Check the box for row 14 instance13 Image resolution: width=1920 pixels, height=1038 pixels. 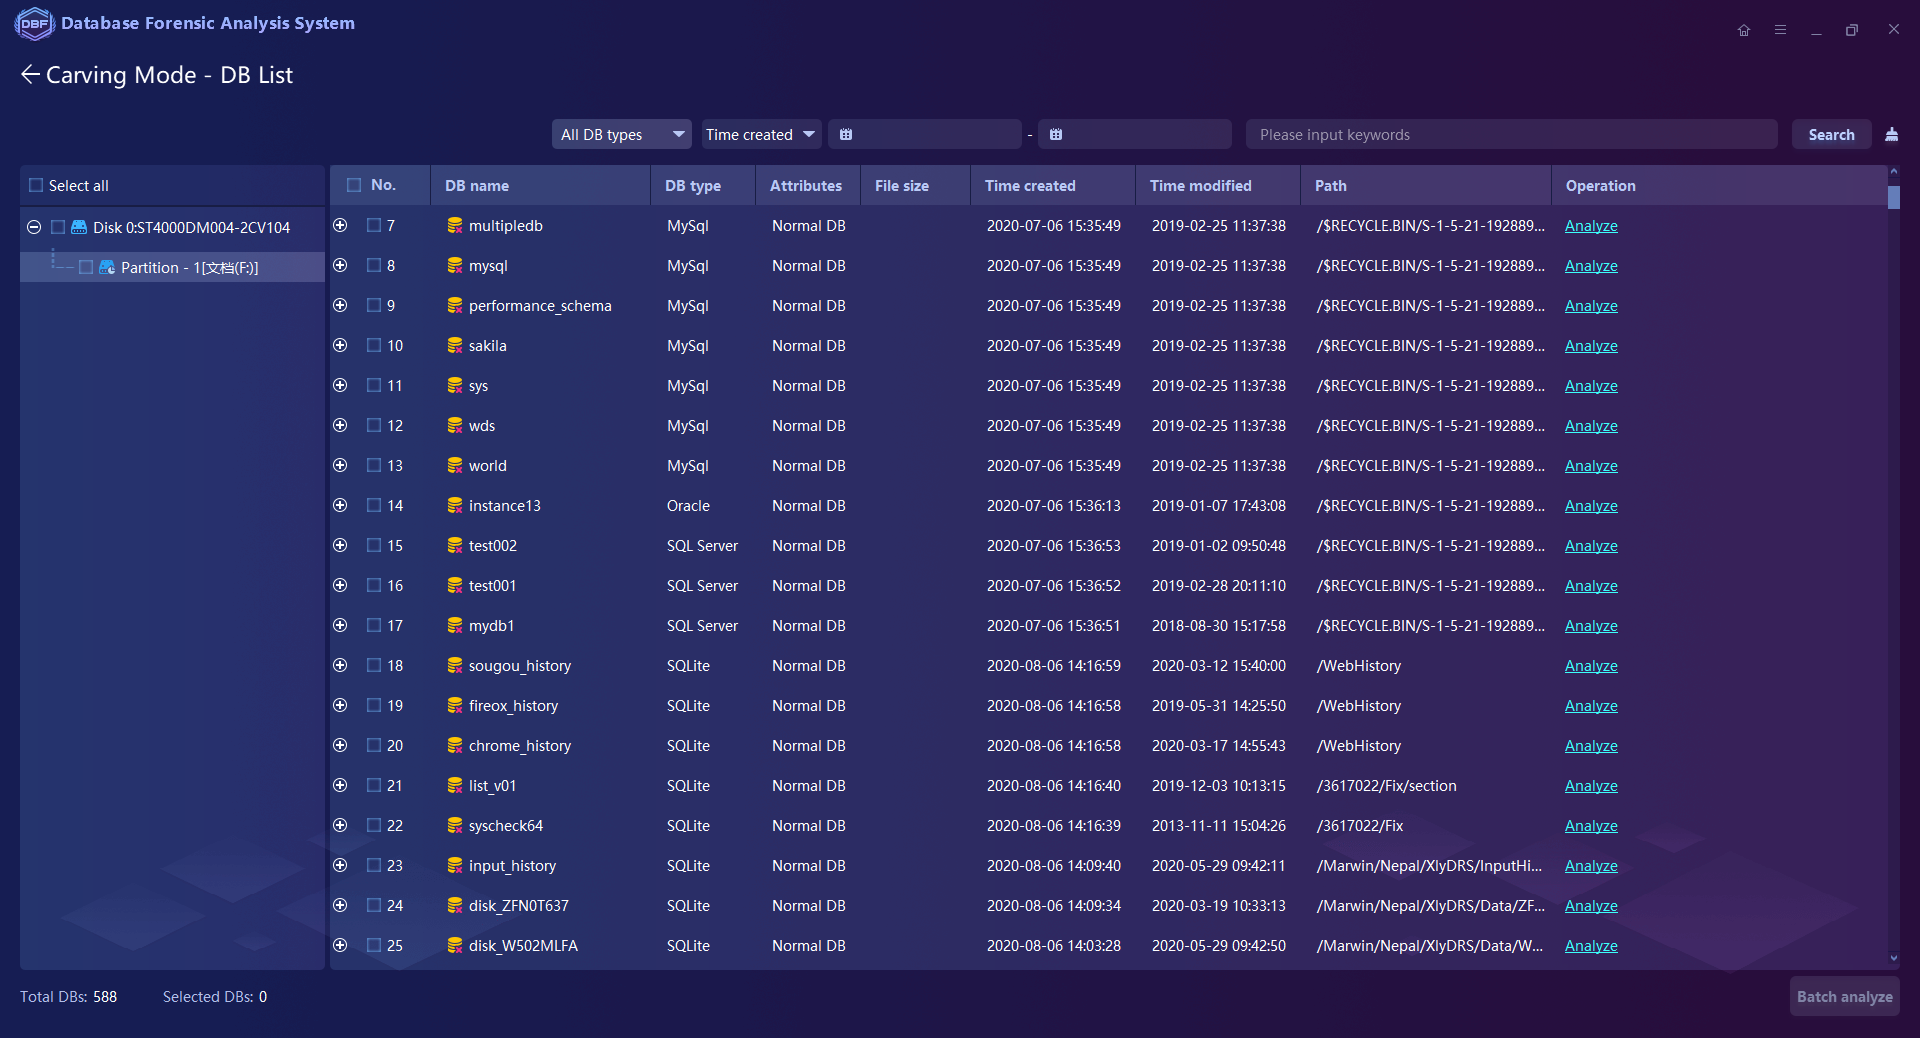[374, 506]
